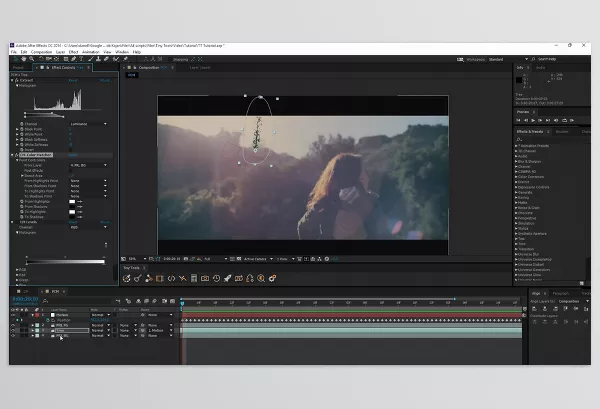The width and height of the screenshot is (600, 409).
Task: Select the Brush tool
Action: coord(91,59)
